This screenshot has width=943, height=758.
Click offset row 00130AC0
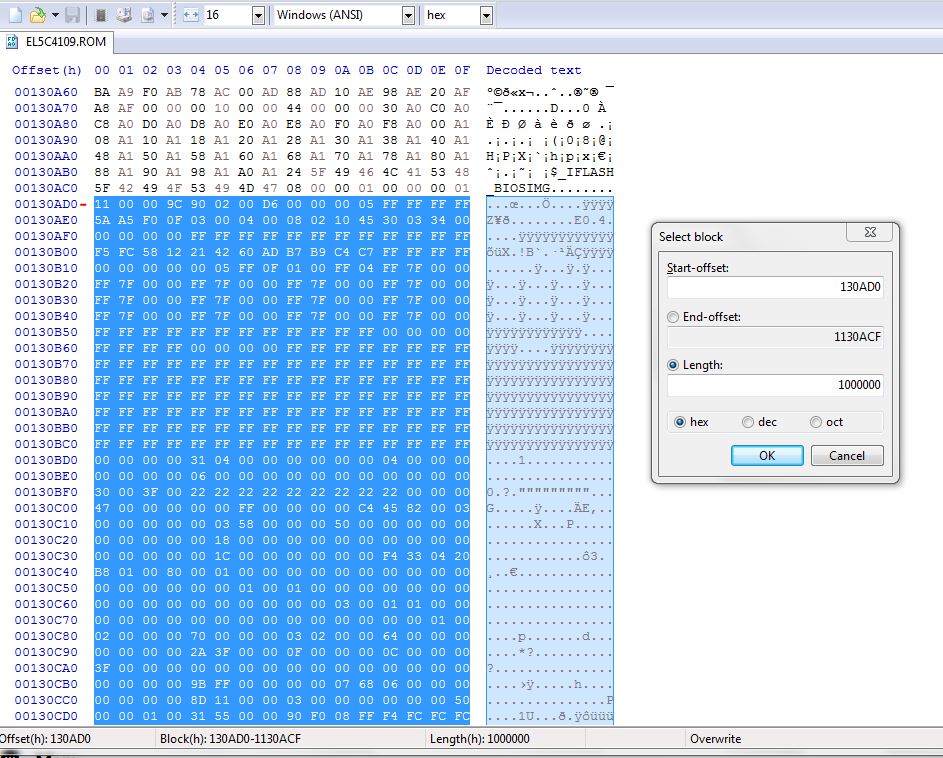pyautogui.click(x=46, y=188)
